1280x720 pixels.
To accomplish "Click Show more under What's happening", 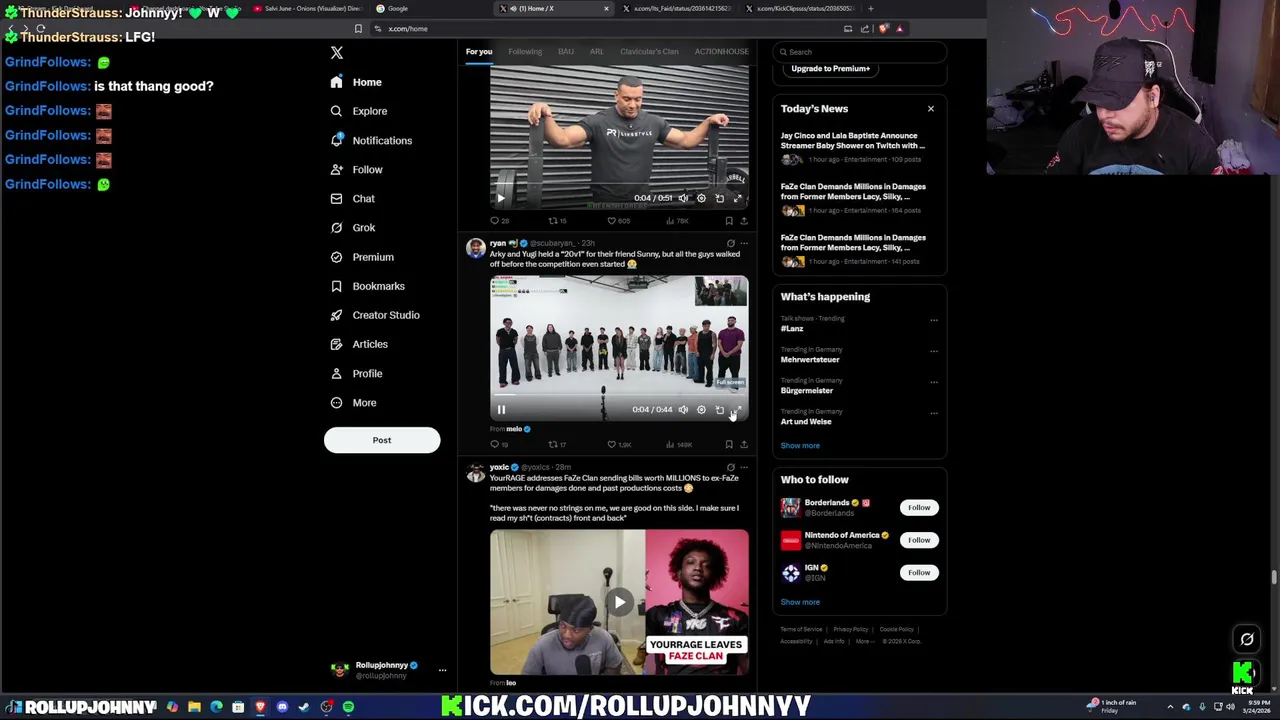I will pos(800,446).
